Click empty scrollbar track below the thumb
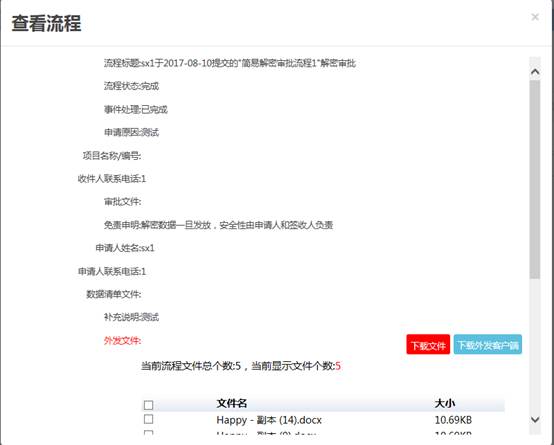This screenshot has width=554, height=445. 535,346
